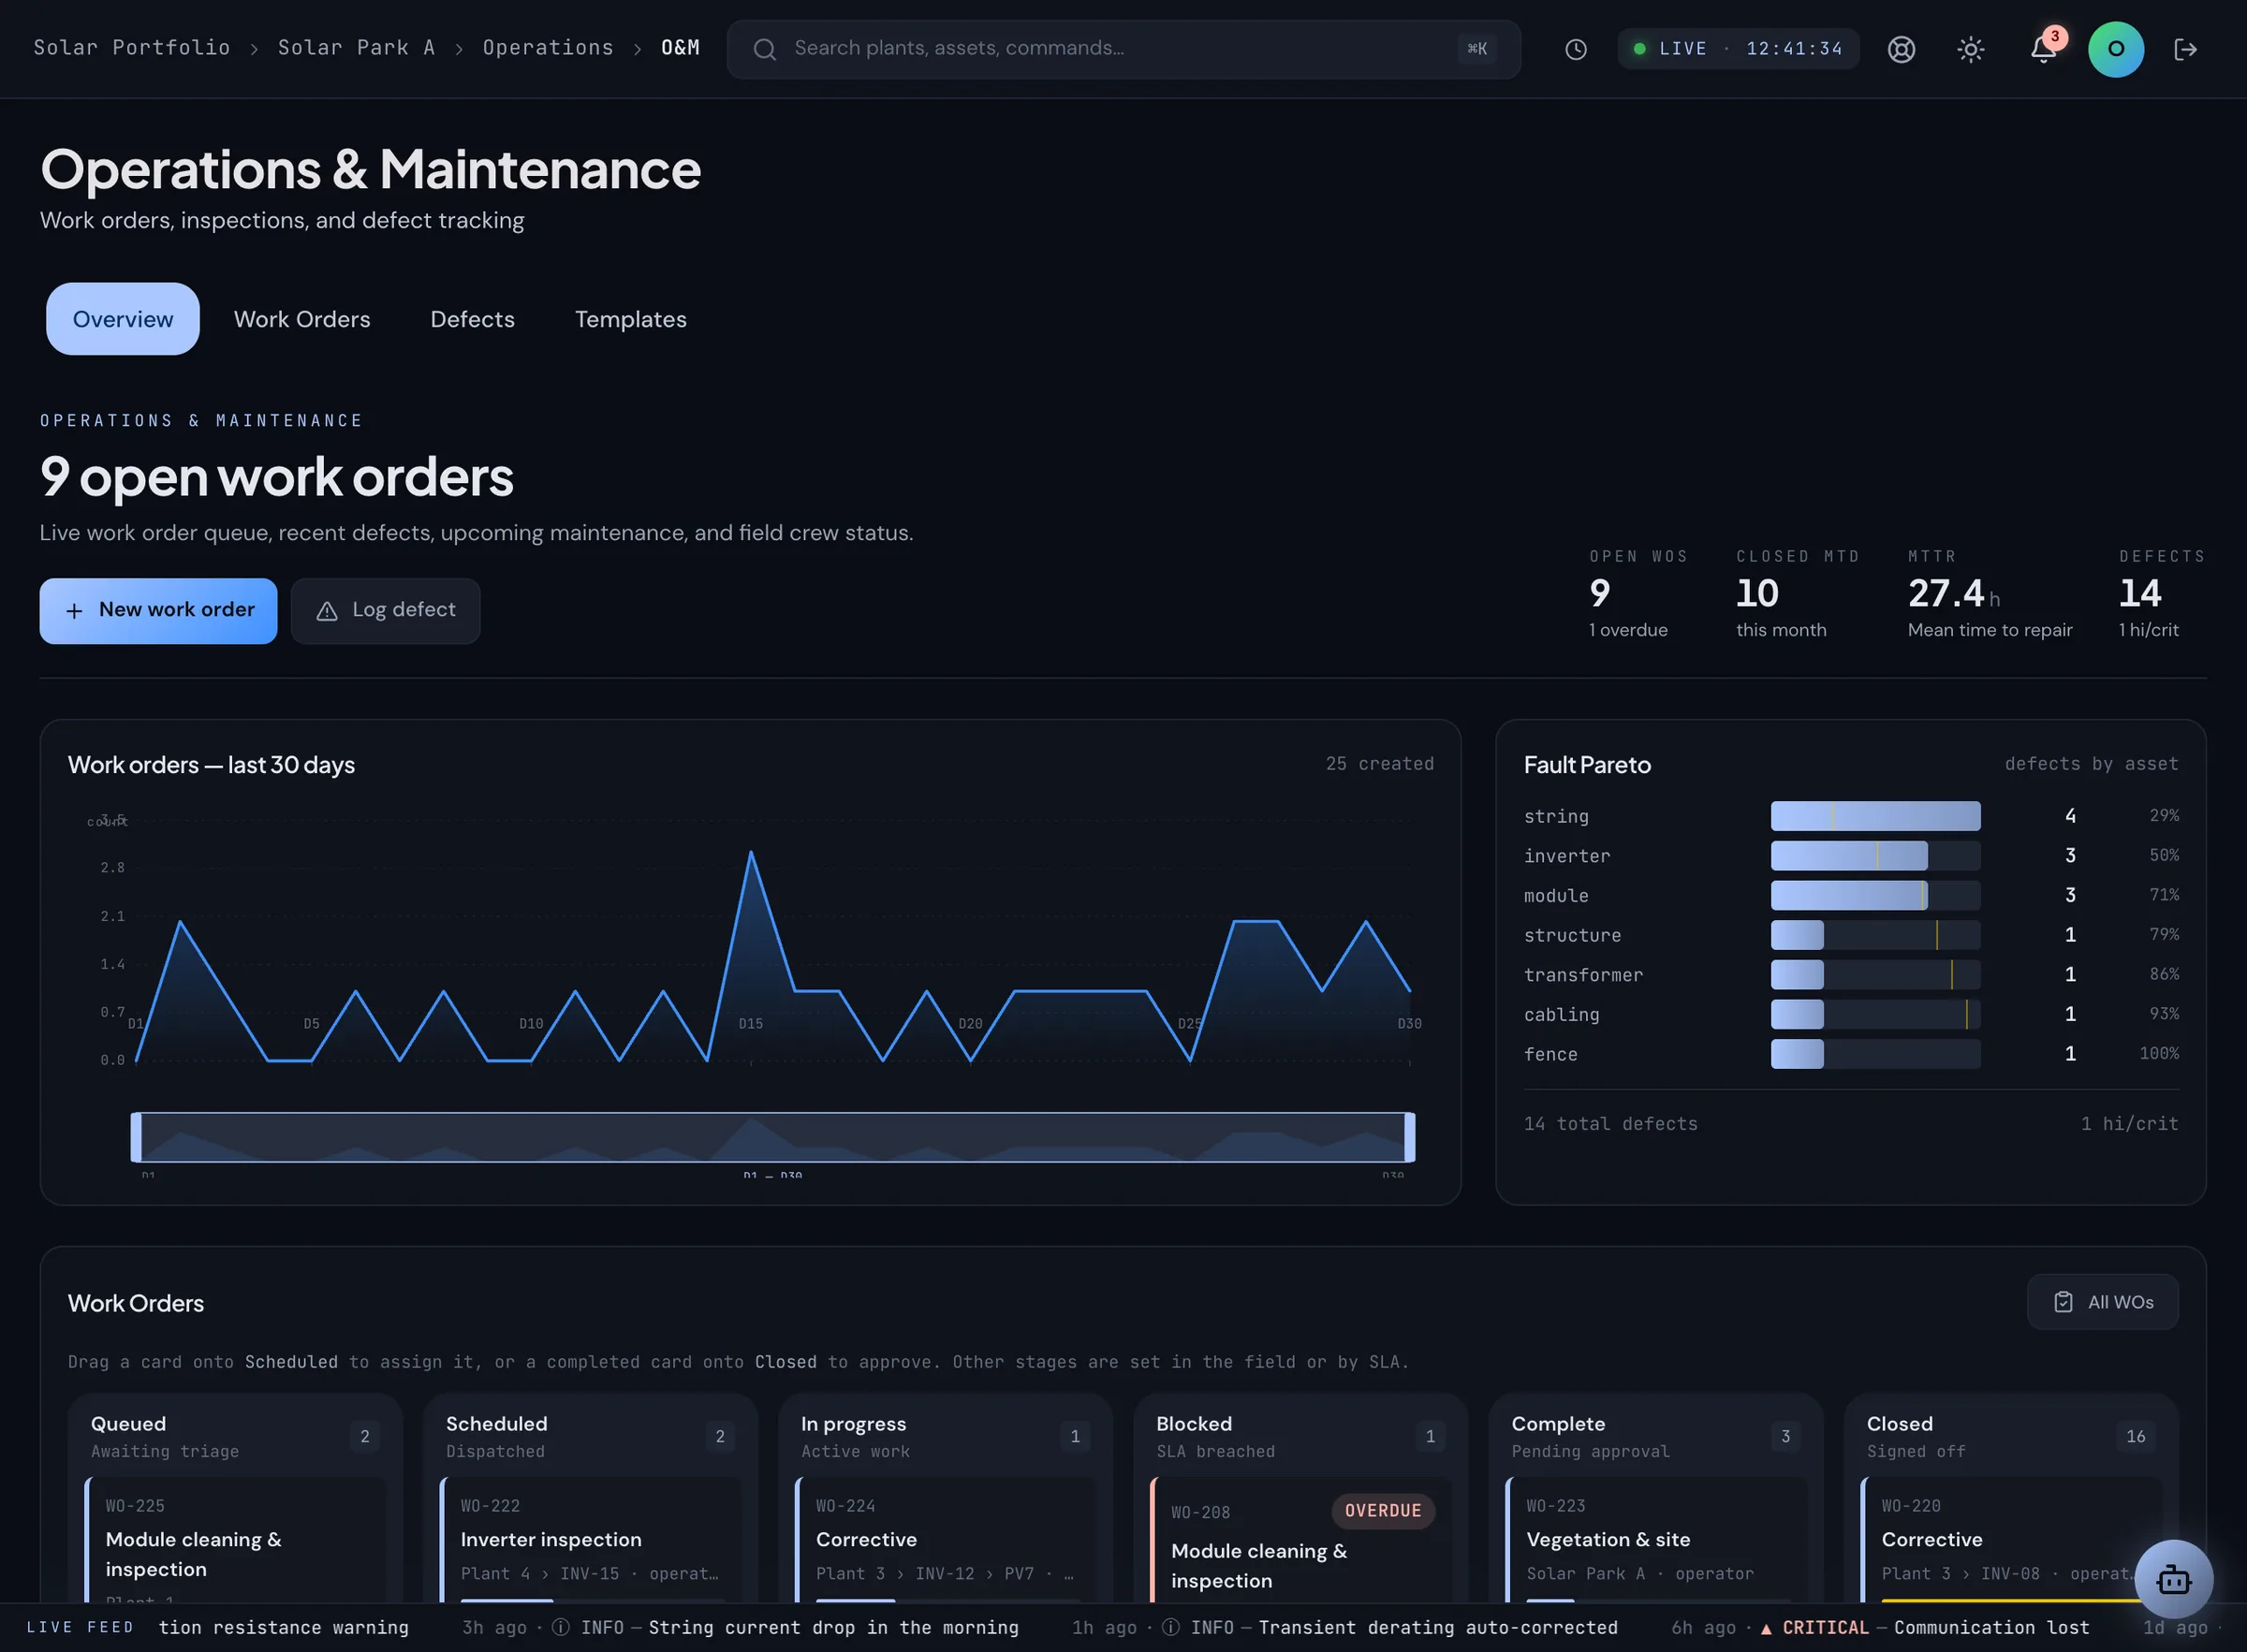Open the notifications bell
Screen dimensions: 2247x1652
tap(2042, 49)
